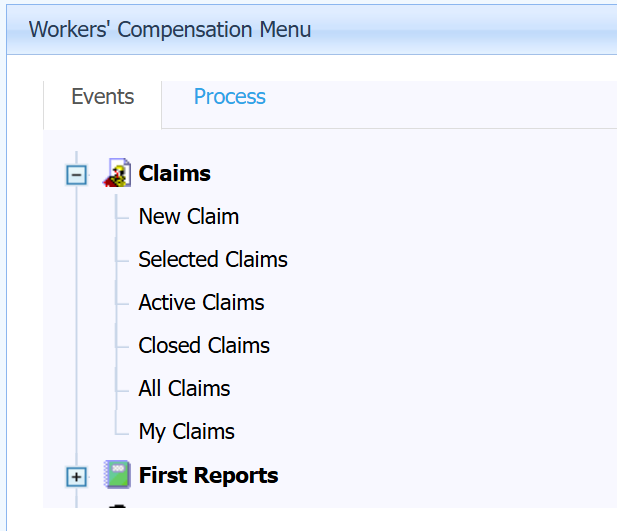The width and height of the screenshot is (617, 531).
Task: Switch to the Events tab
Action: click(102, 97)
